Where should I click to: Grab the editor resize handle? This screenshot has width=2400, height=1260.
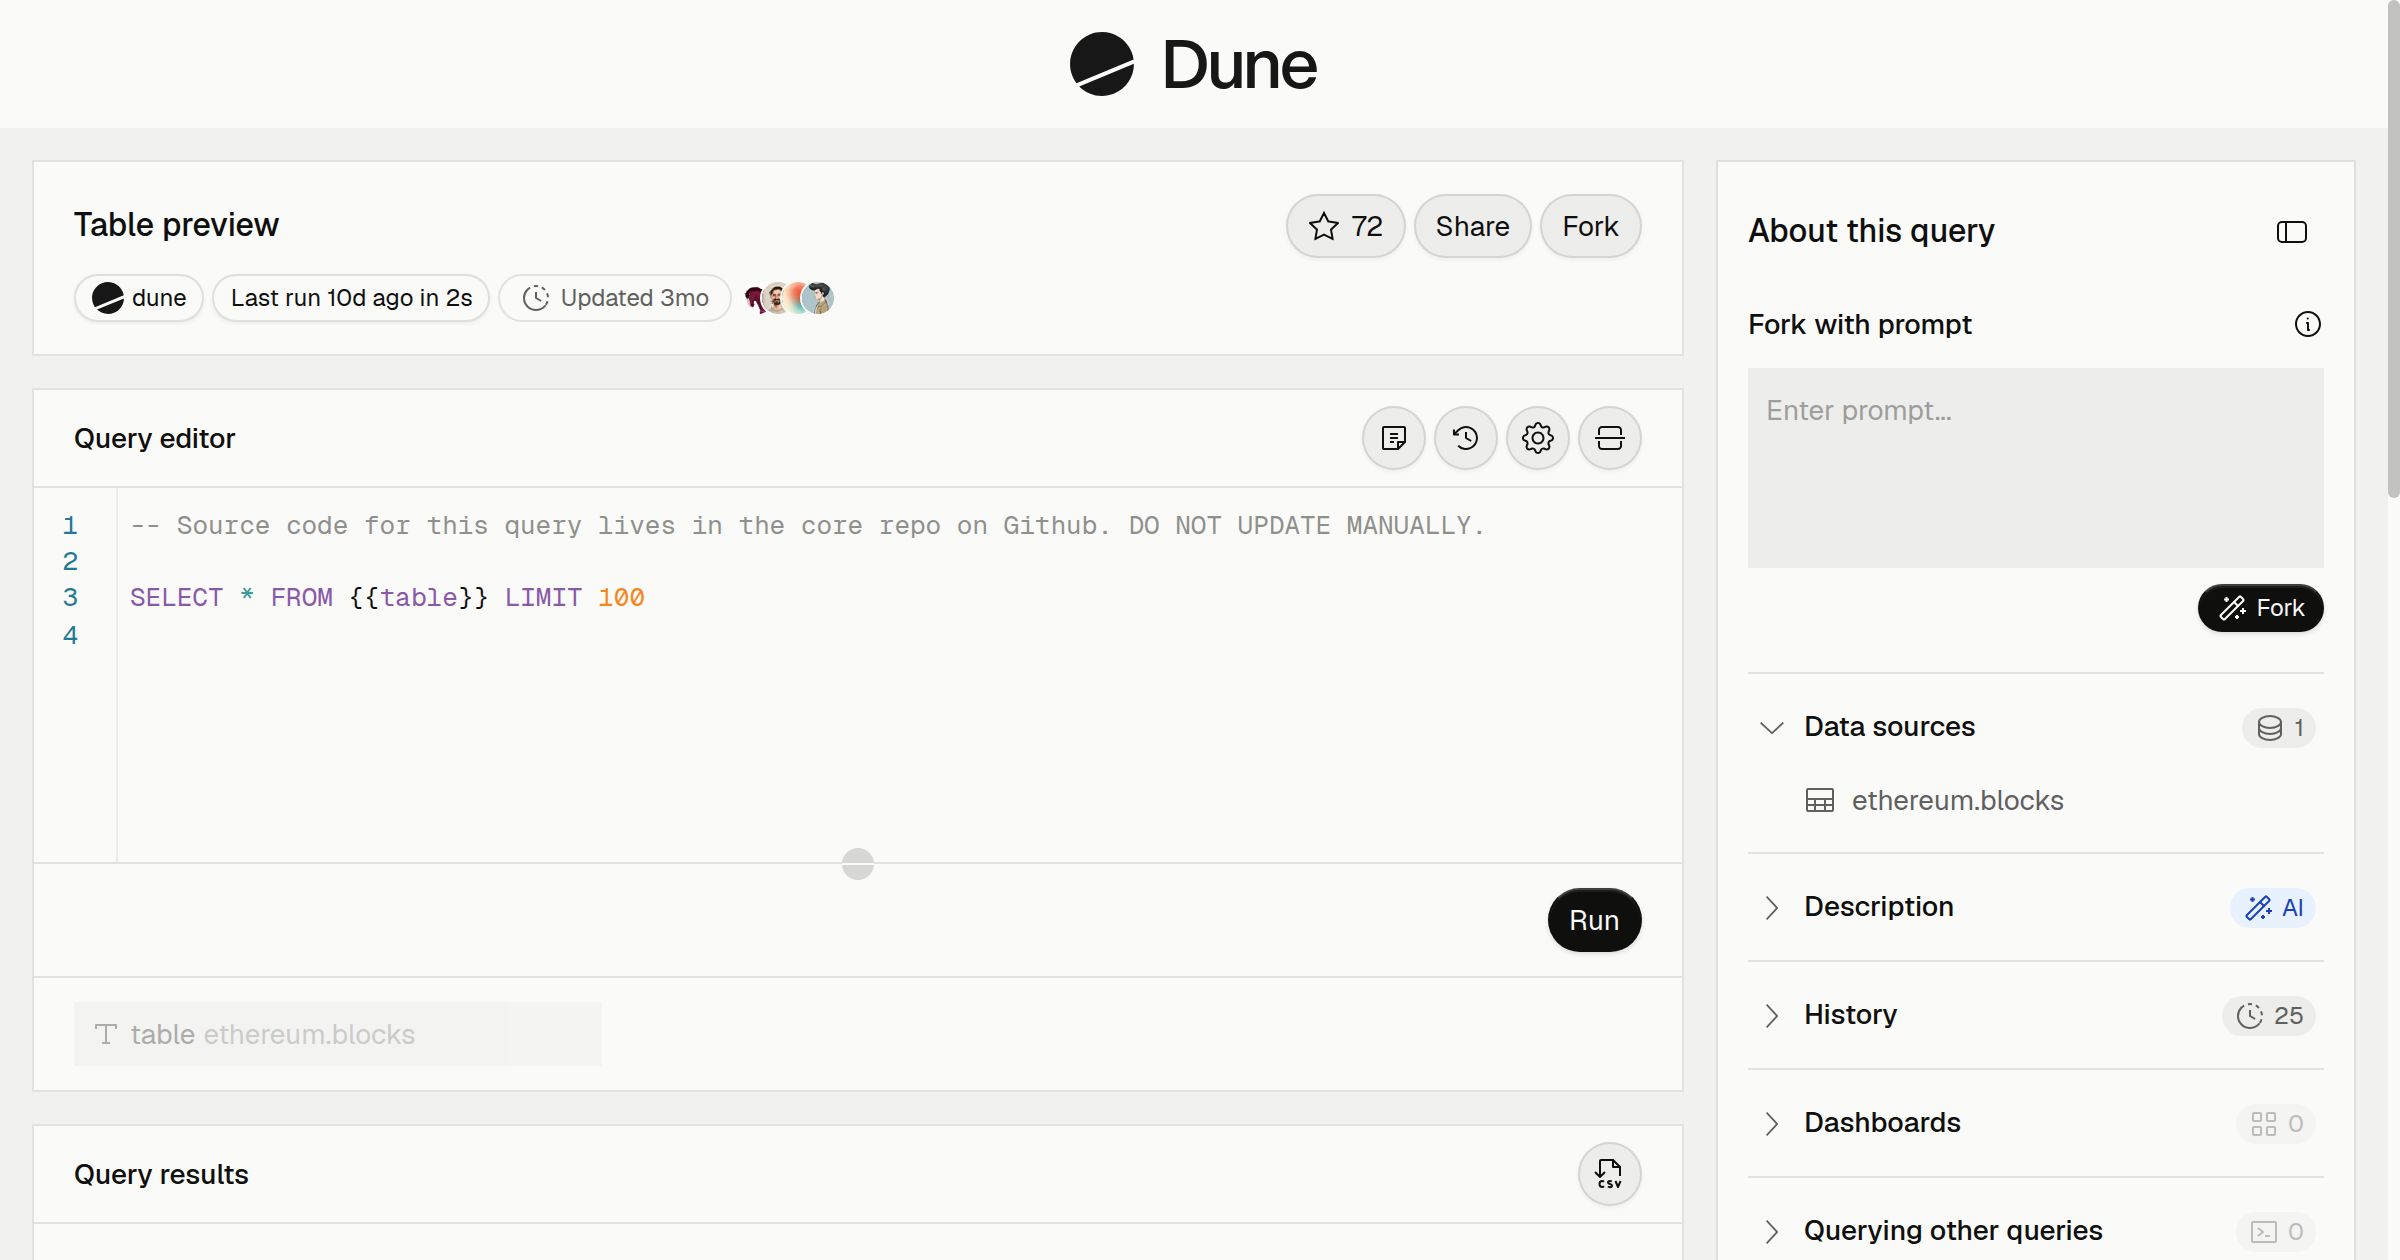858,864
